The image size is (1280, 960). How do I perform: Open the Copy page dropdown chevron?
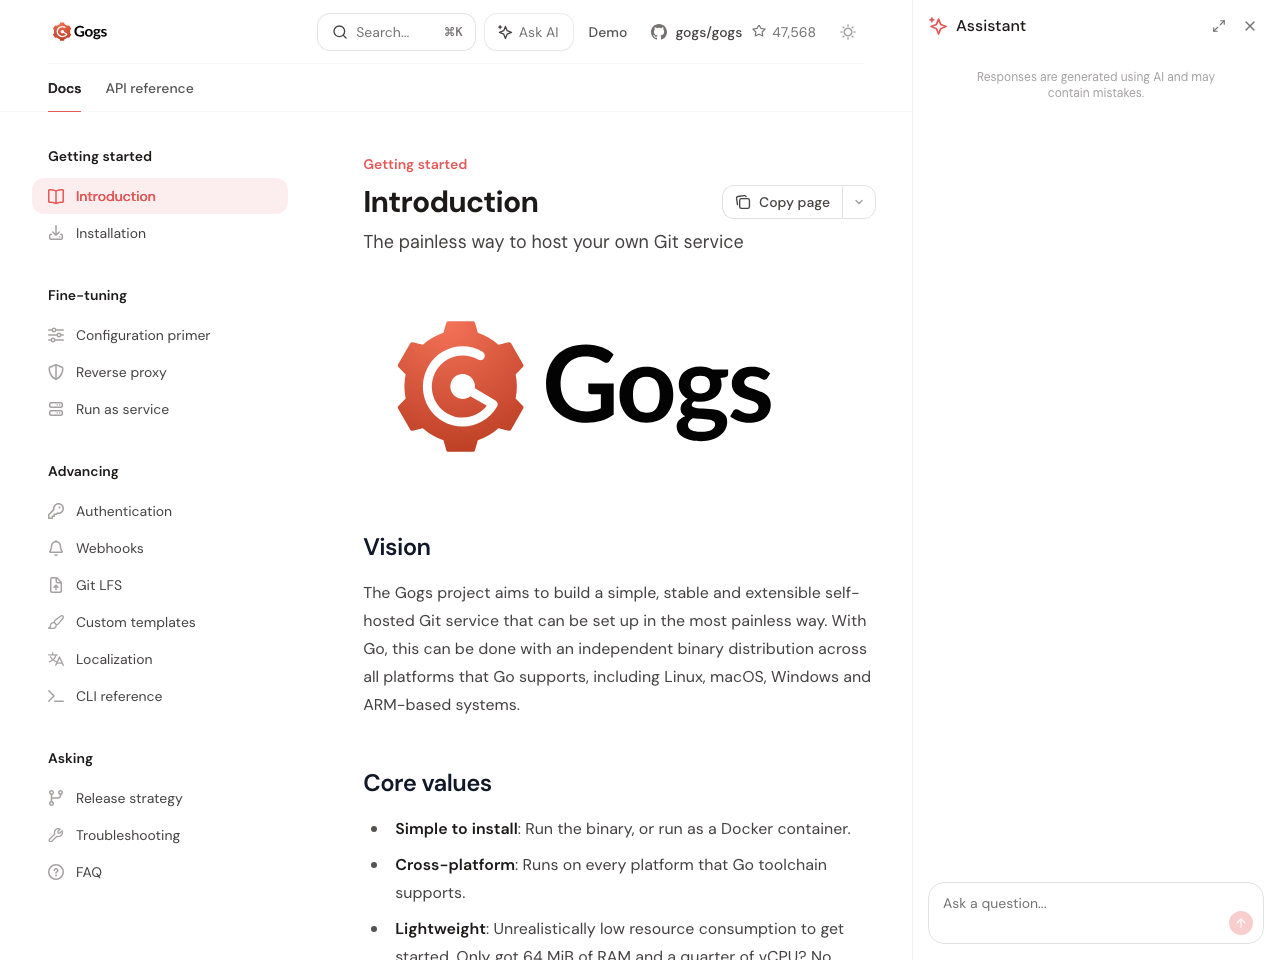858,202
